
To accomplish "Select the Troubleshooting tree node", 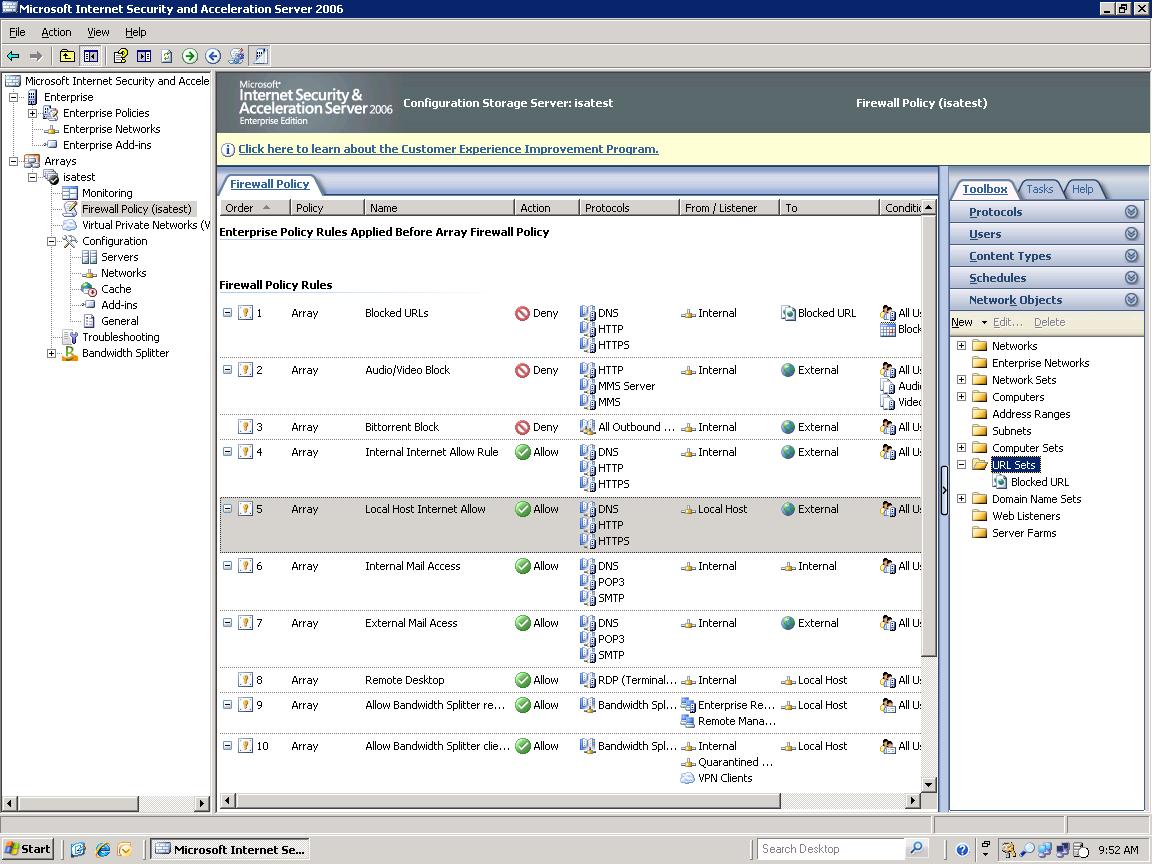I will pyautogui.click(x=120, y=337).
